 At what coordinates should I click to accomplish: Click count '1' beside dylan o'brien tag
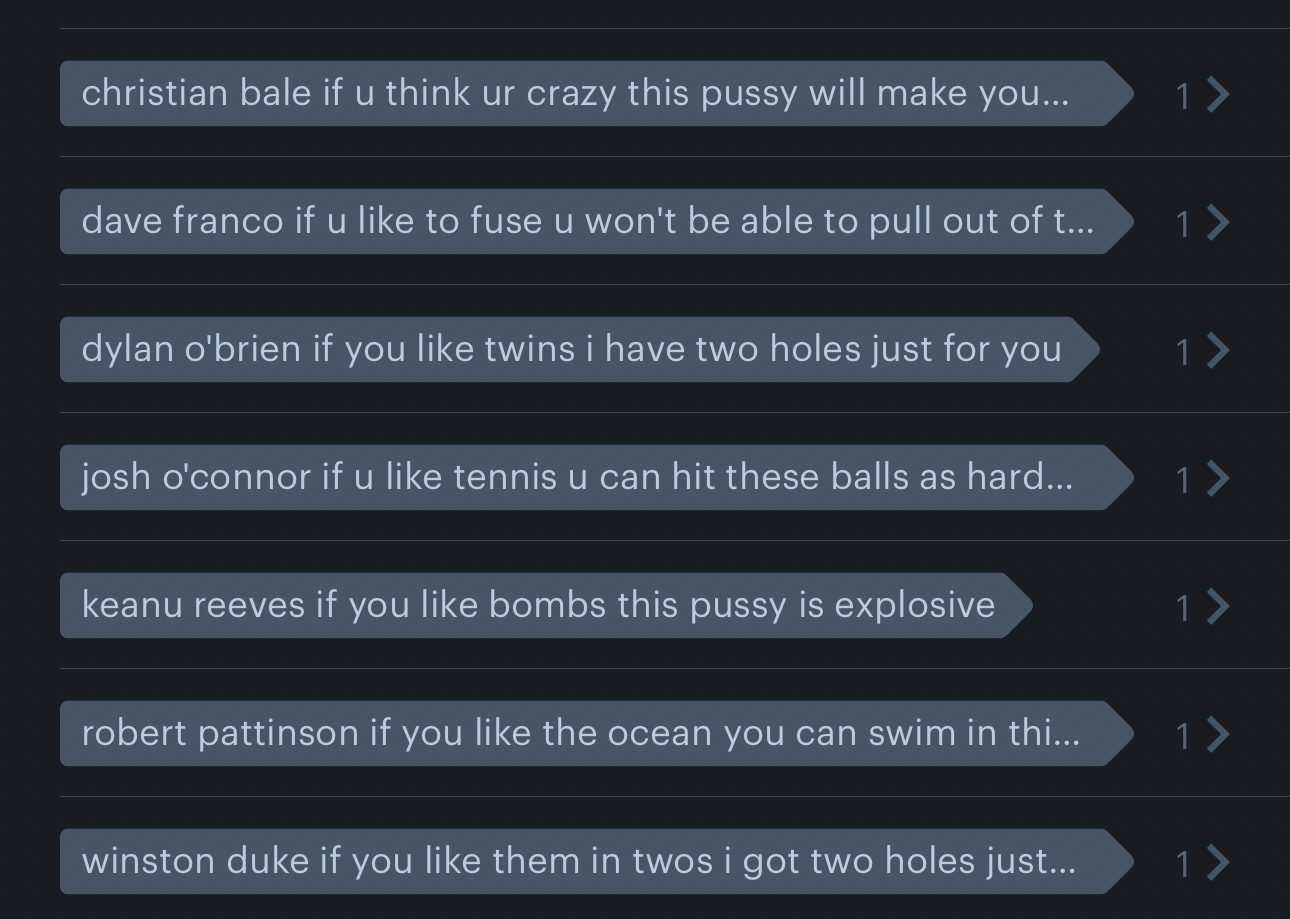coord(1183,353)
